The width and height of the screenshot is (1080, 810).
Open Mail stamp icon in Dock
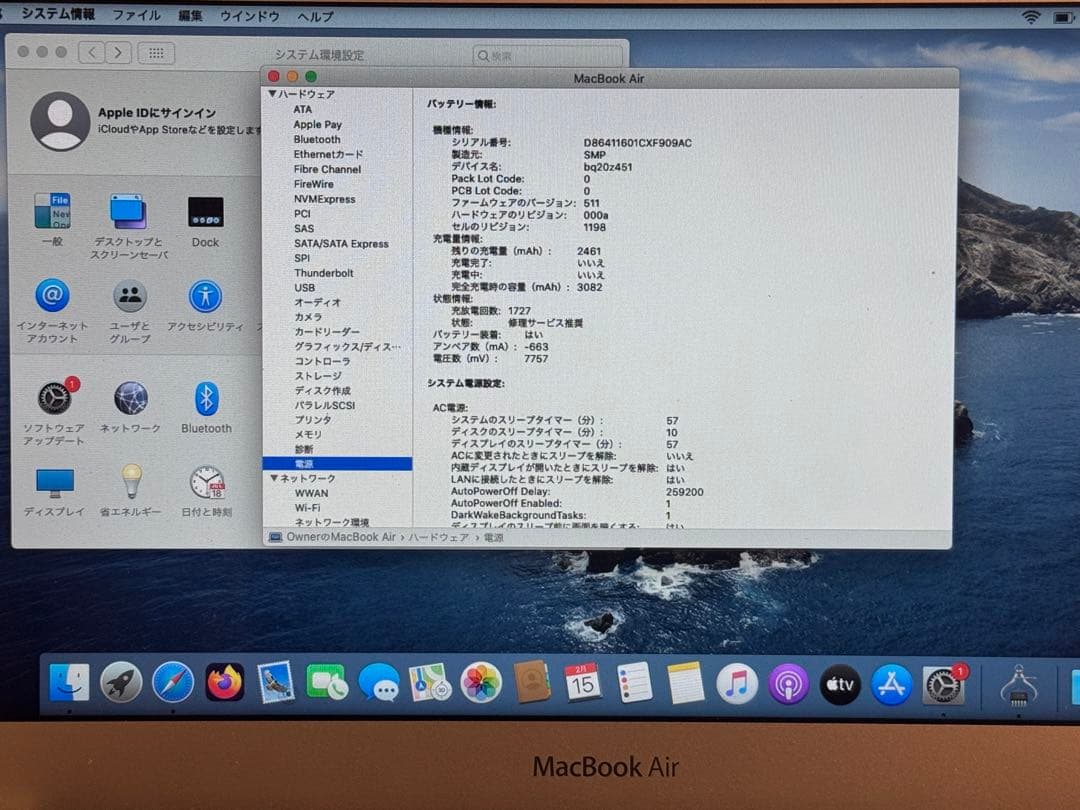click(276, 683)
